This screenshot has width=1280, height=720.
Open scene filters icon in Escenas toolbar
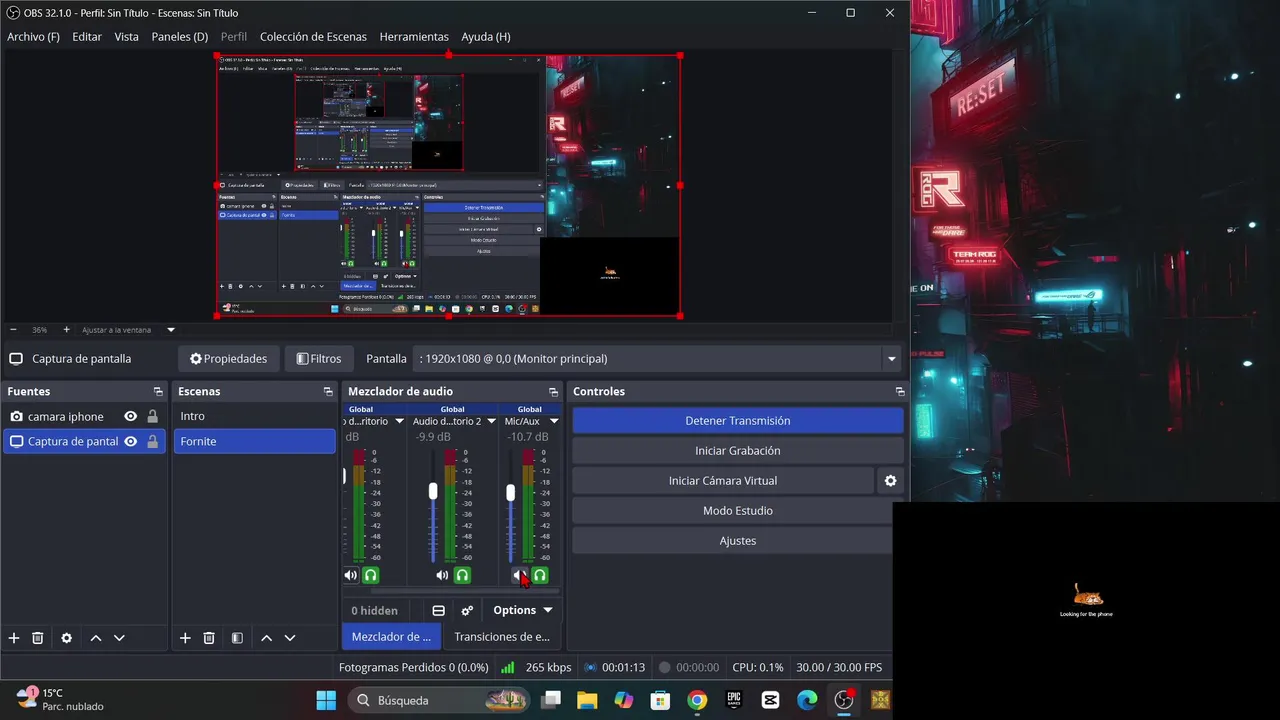tap(237, 638)
